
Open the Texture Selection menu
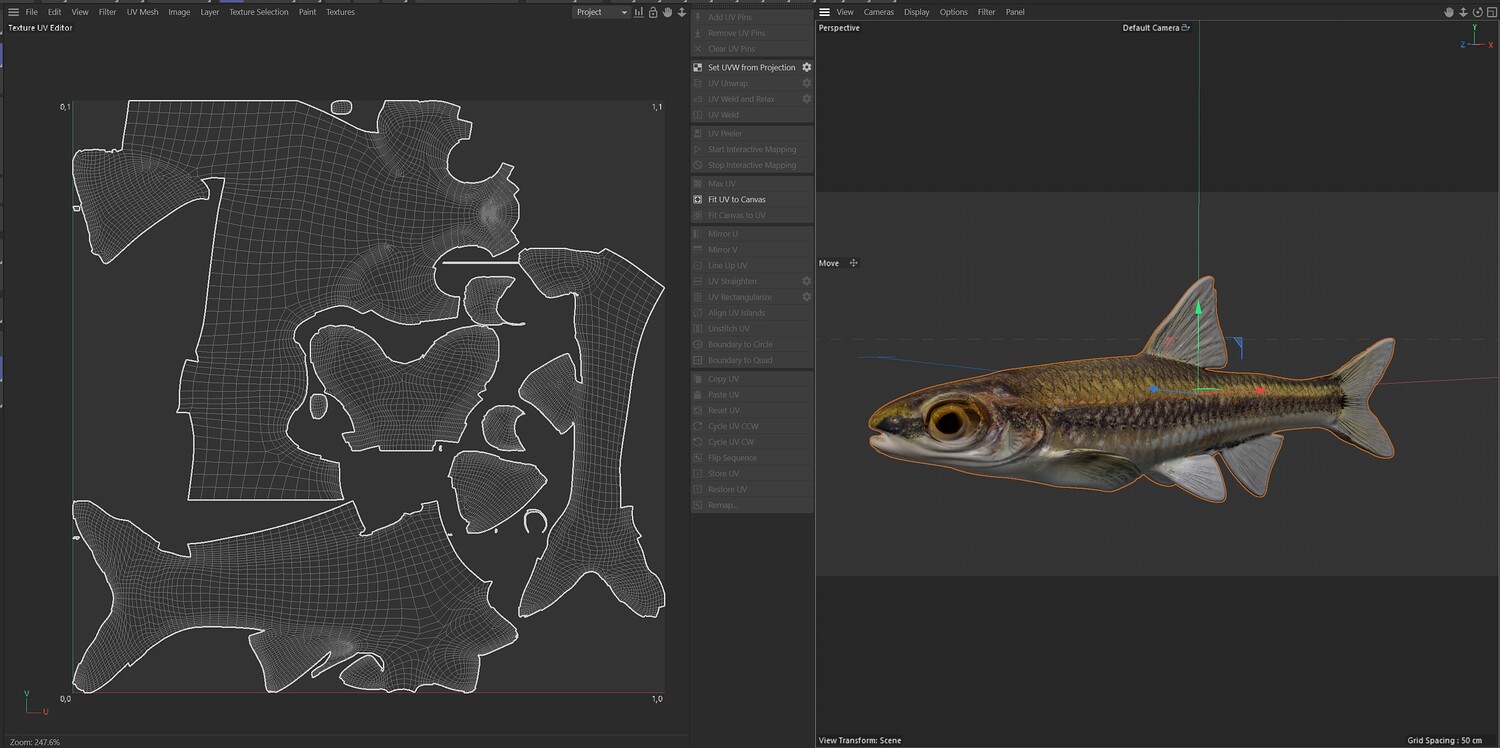click(x=258, y=12)
